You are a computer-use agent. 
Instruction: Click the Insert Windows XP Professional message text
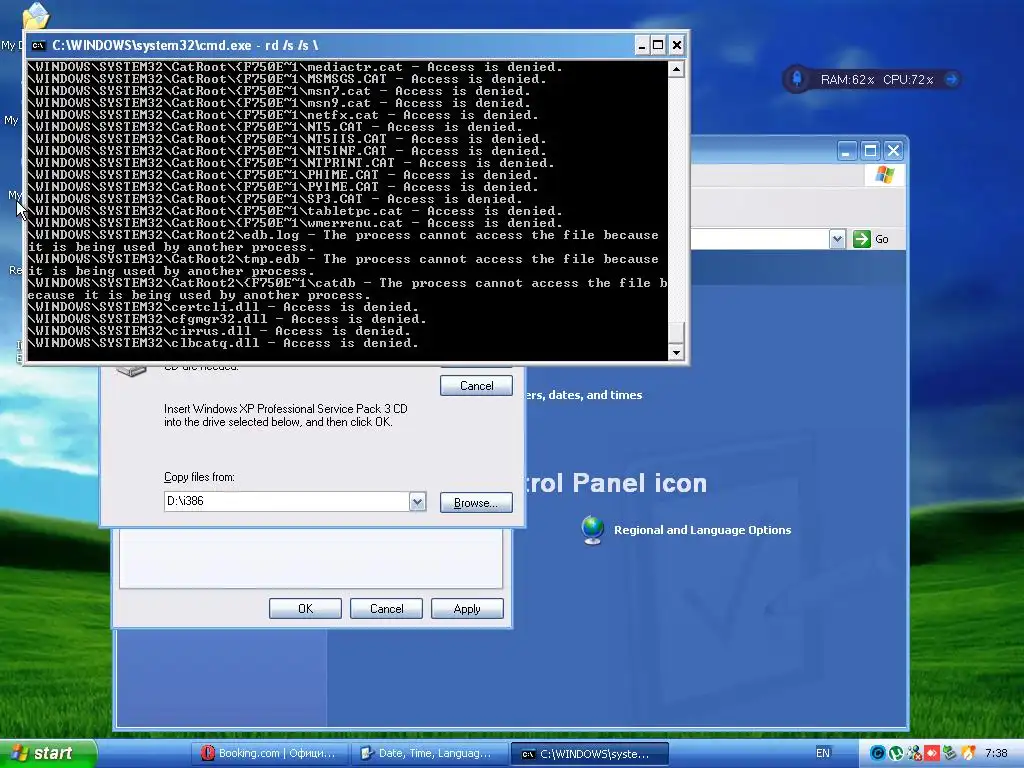pyautogui.click(x=285, y=415)
